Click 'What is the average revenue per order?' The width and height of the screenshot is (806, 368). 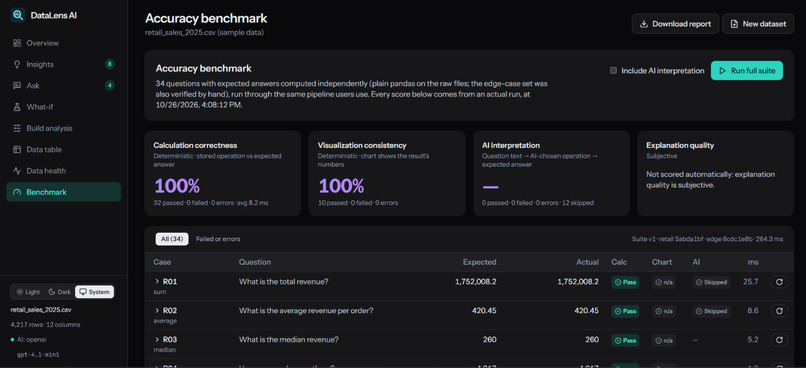[306, 311]
